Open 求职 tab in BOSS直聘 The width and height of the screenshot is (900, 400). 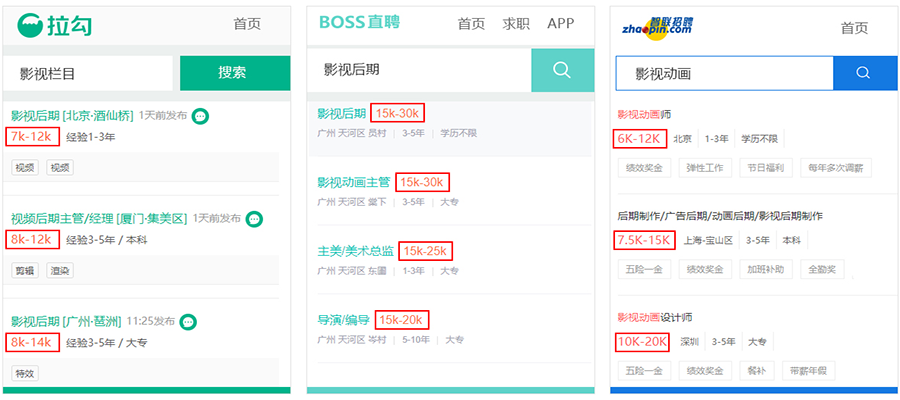point(516,24)
